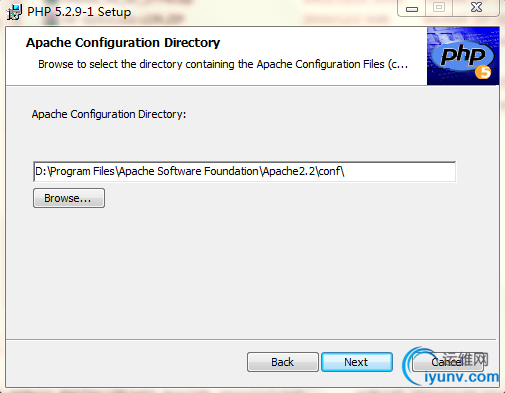The width and height of the screenshot is (505, 393).
Task: Proceed with the Next button
Action: [x=357, y=362]
